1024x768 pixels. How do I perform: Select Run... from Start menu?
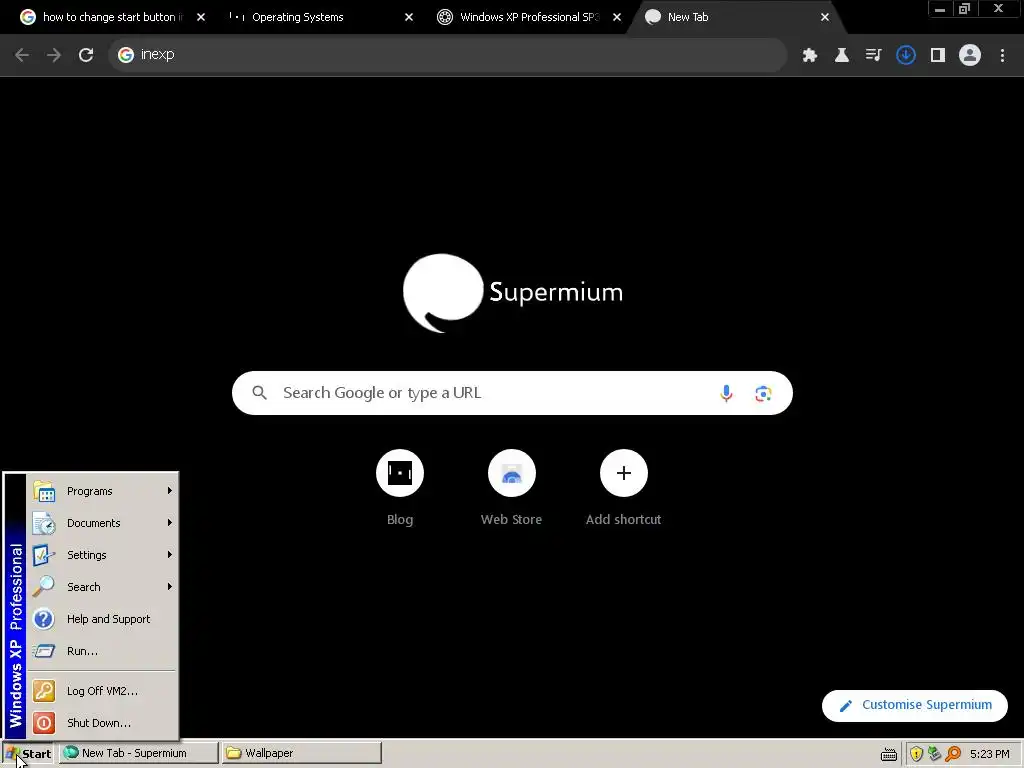click(103, 651)
